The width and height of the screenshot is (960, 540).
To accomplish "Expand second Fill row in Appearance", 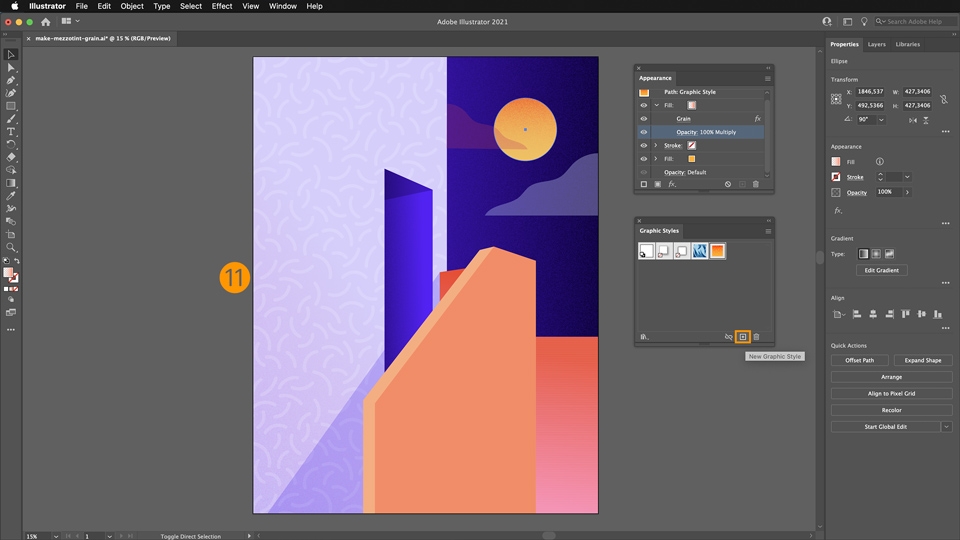I will coord(656,159).
